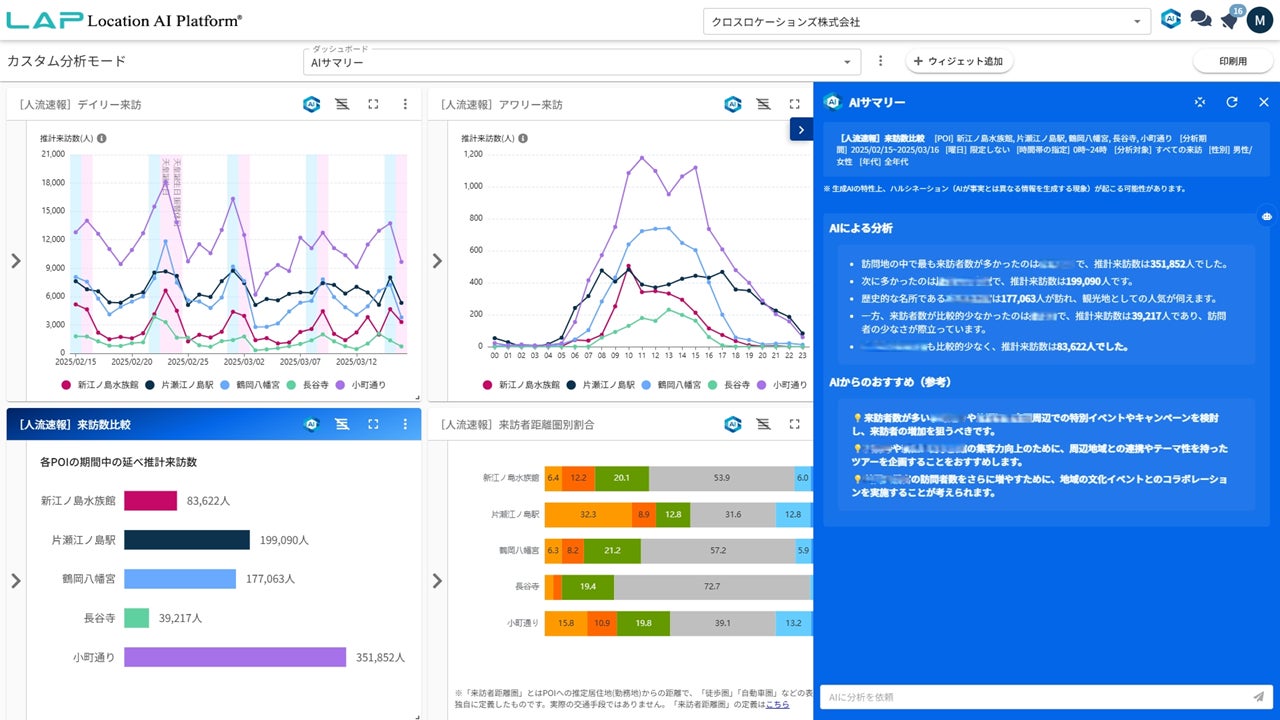1280x720 pixels.
Task: Open the chat messages icon in top bar
Action: [x=1201, y=19]
